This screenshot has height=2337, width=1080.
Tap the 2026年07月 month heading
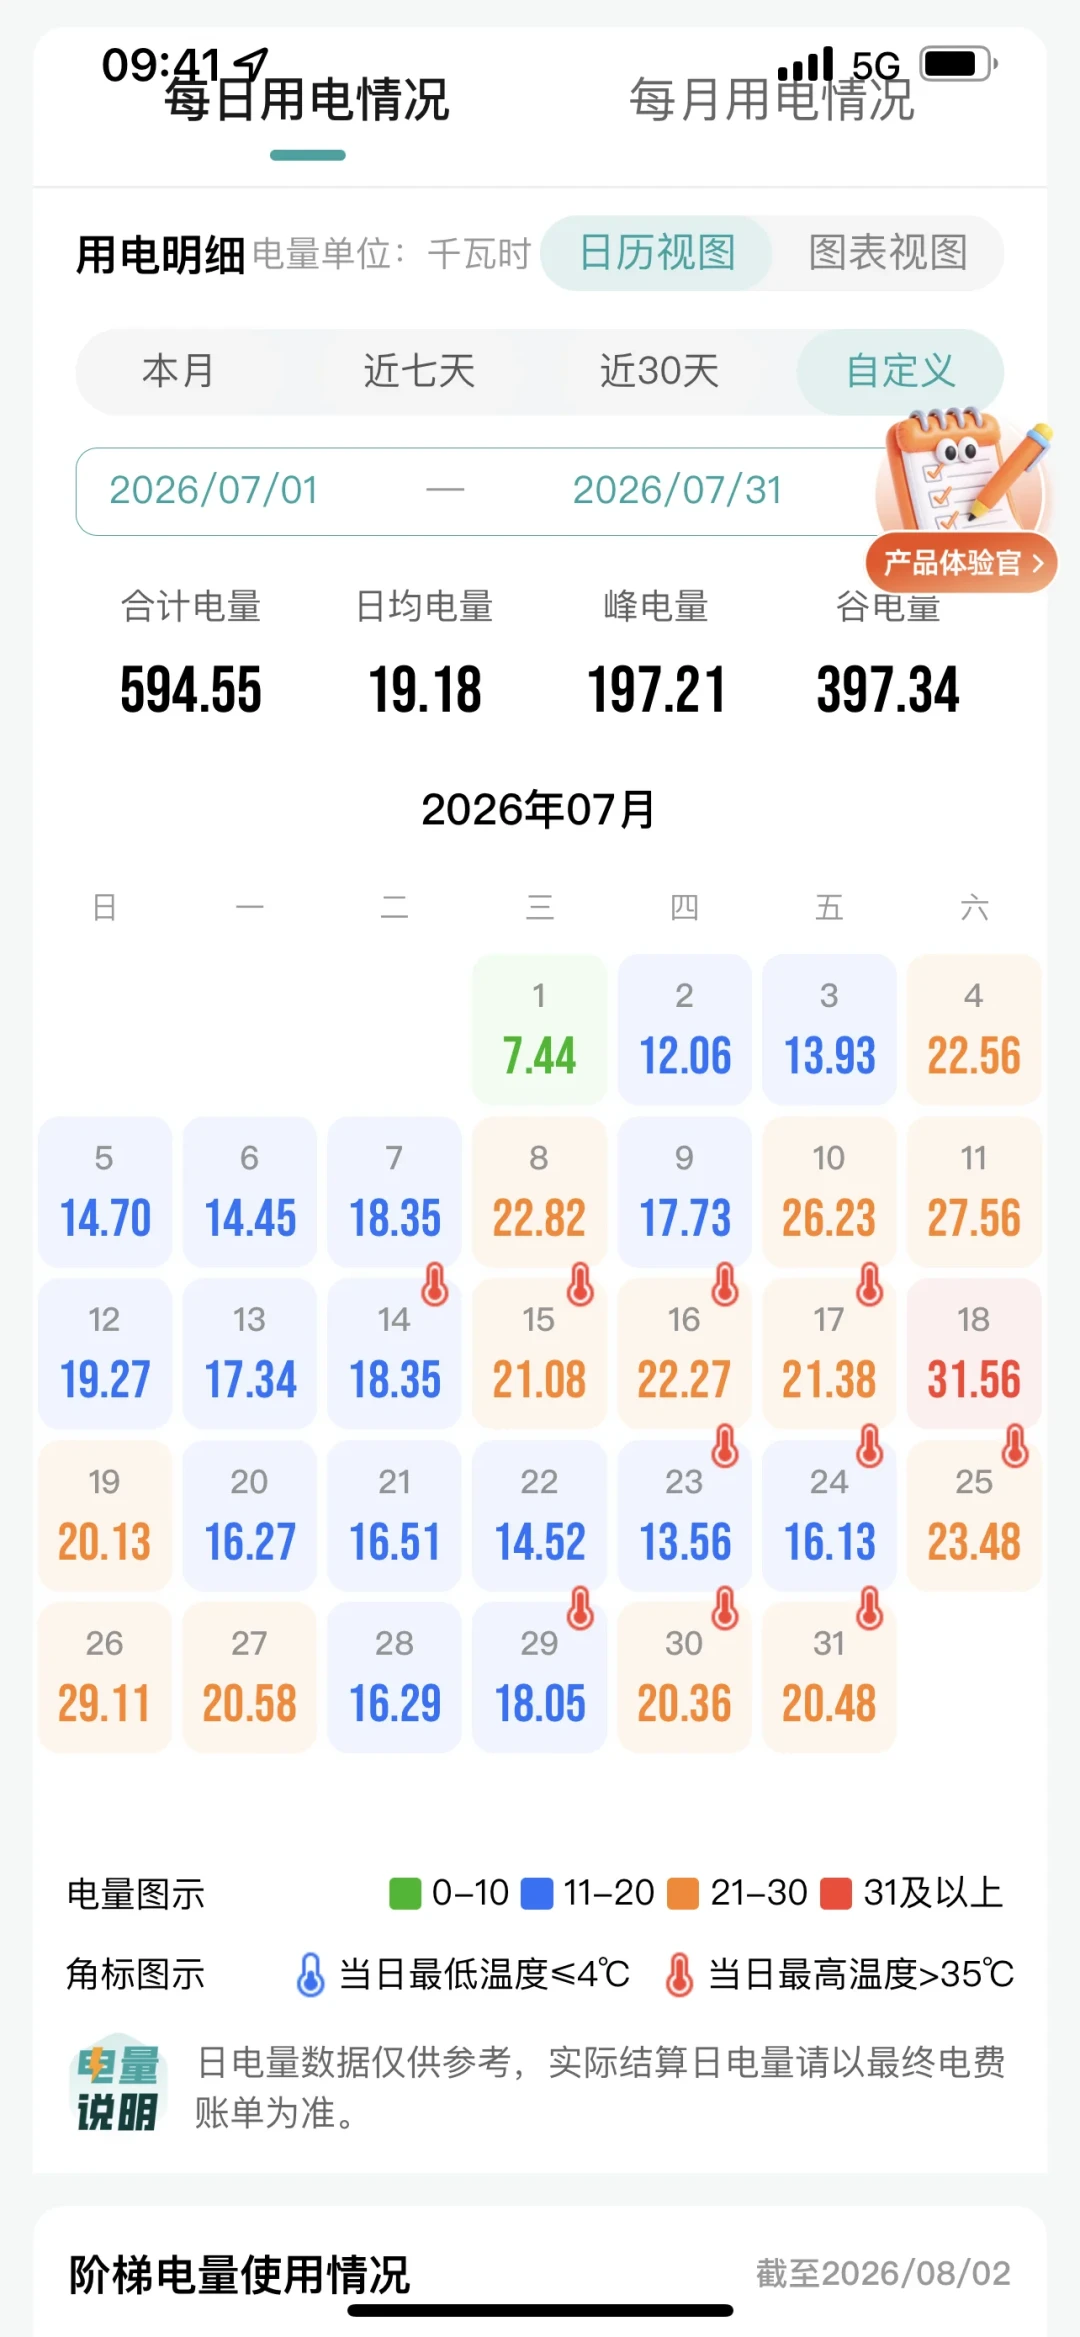point(538,809)
